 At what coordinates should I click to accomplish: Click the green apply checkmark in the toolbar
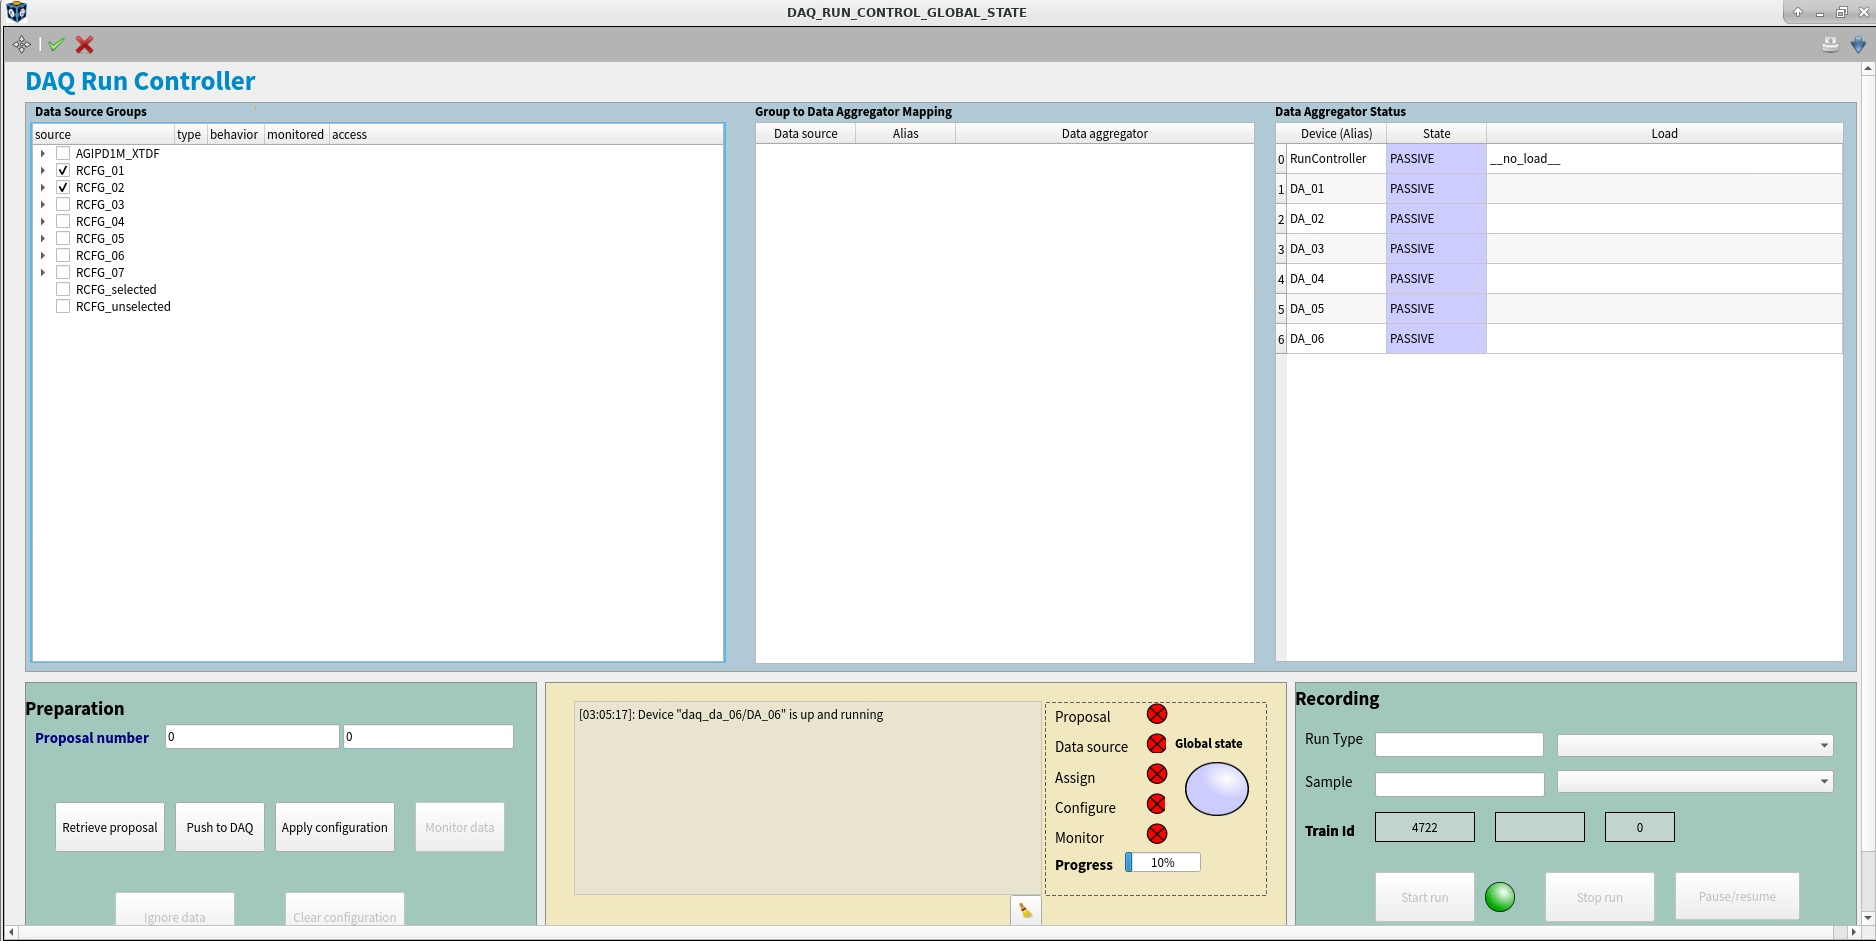click(56, 44)
